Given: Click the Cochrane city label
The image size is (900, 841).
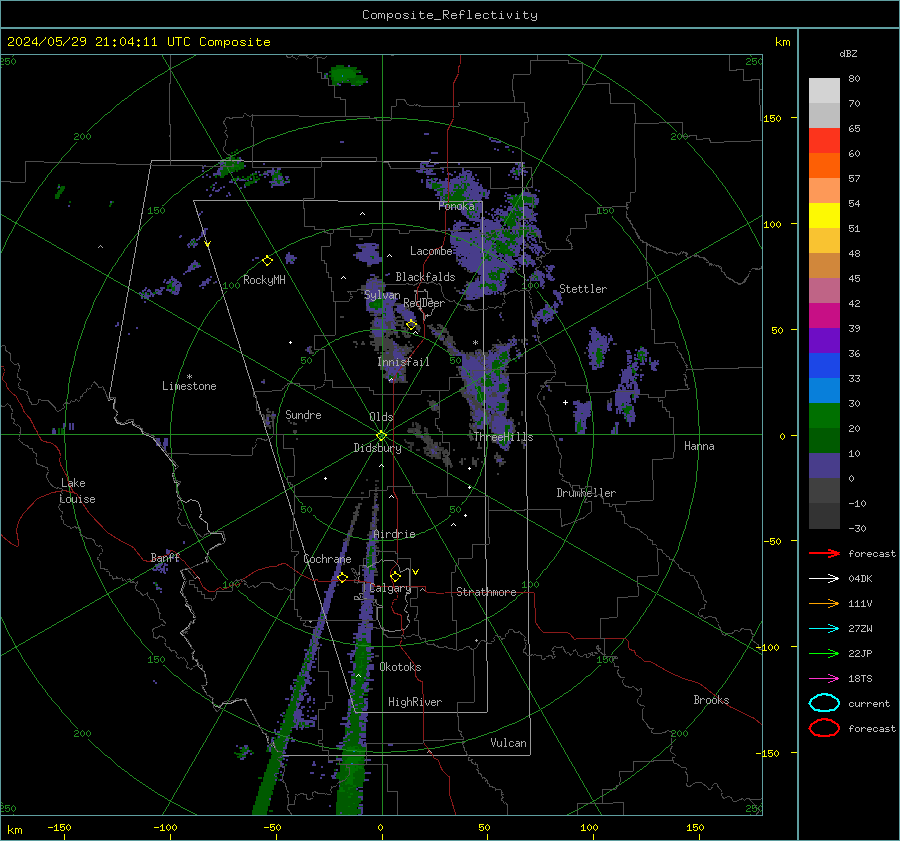Looking at the screenshot, I should pos(327,559).
